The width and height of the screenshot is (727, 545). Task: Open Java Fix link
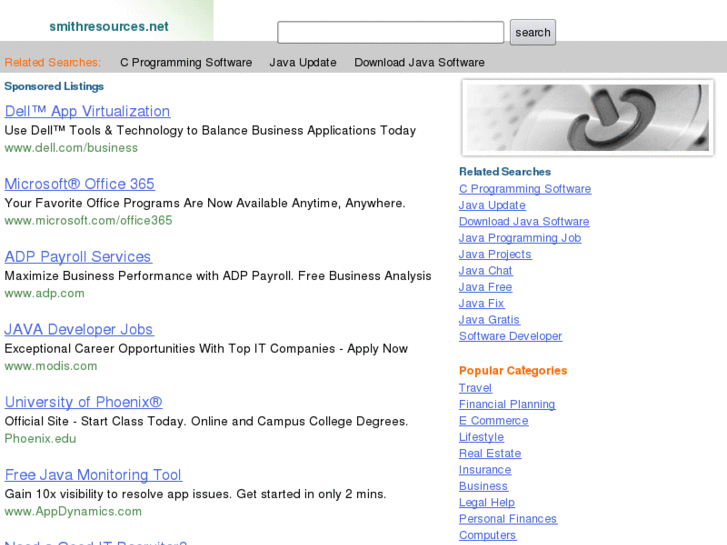pos(481,303)
